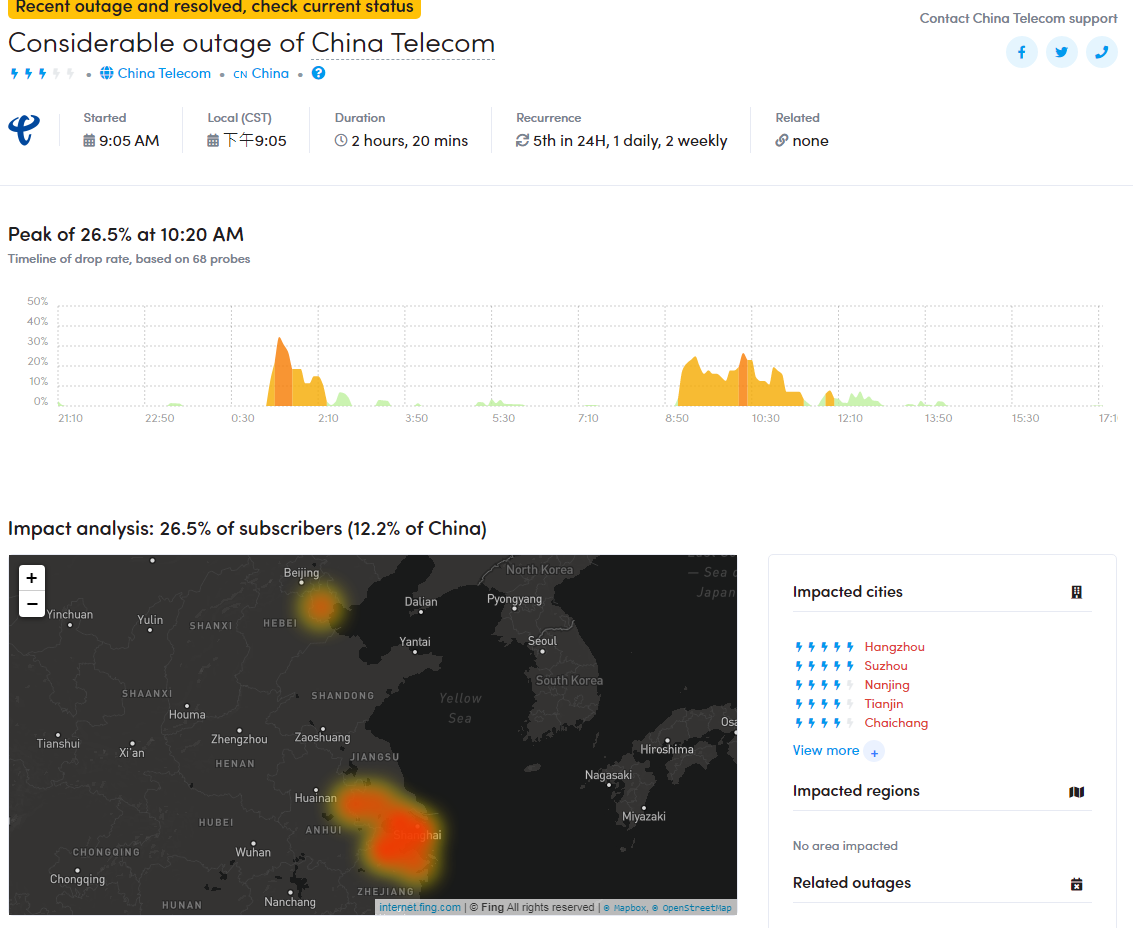Click the Tianjin heat spot near Beijing
Image resolution: width=1143 pixels, height=928 pixels.
point(319,606)
